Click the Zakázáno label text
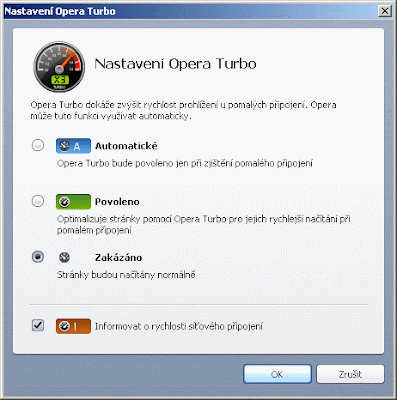The image size is (397, 400). [x=118, y=257]
